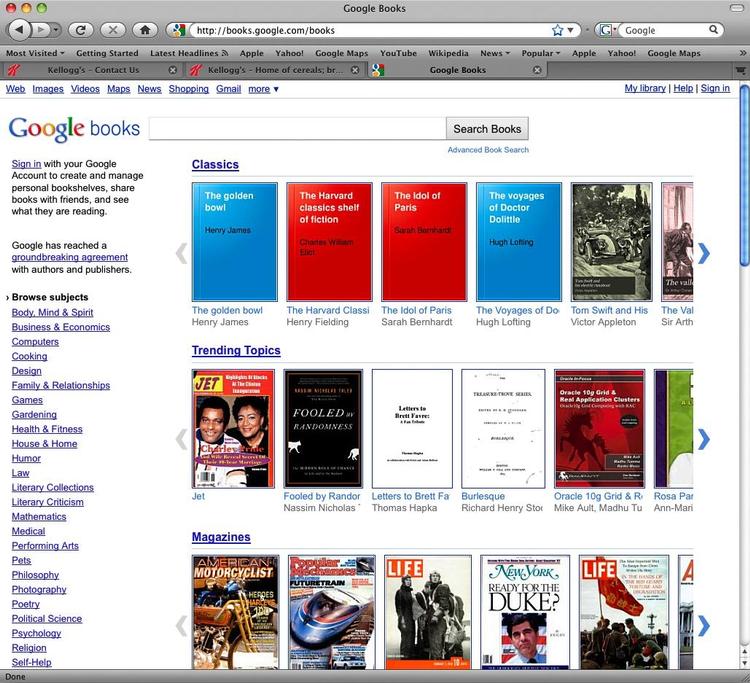The width and height of the screenshot is (750, 683).
Task: Open The golden bowl book cover
Action: point(234,242)
